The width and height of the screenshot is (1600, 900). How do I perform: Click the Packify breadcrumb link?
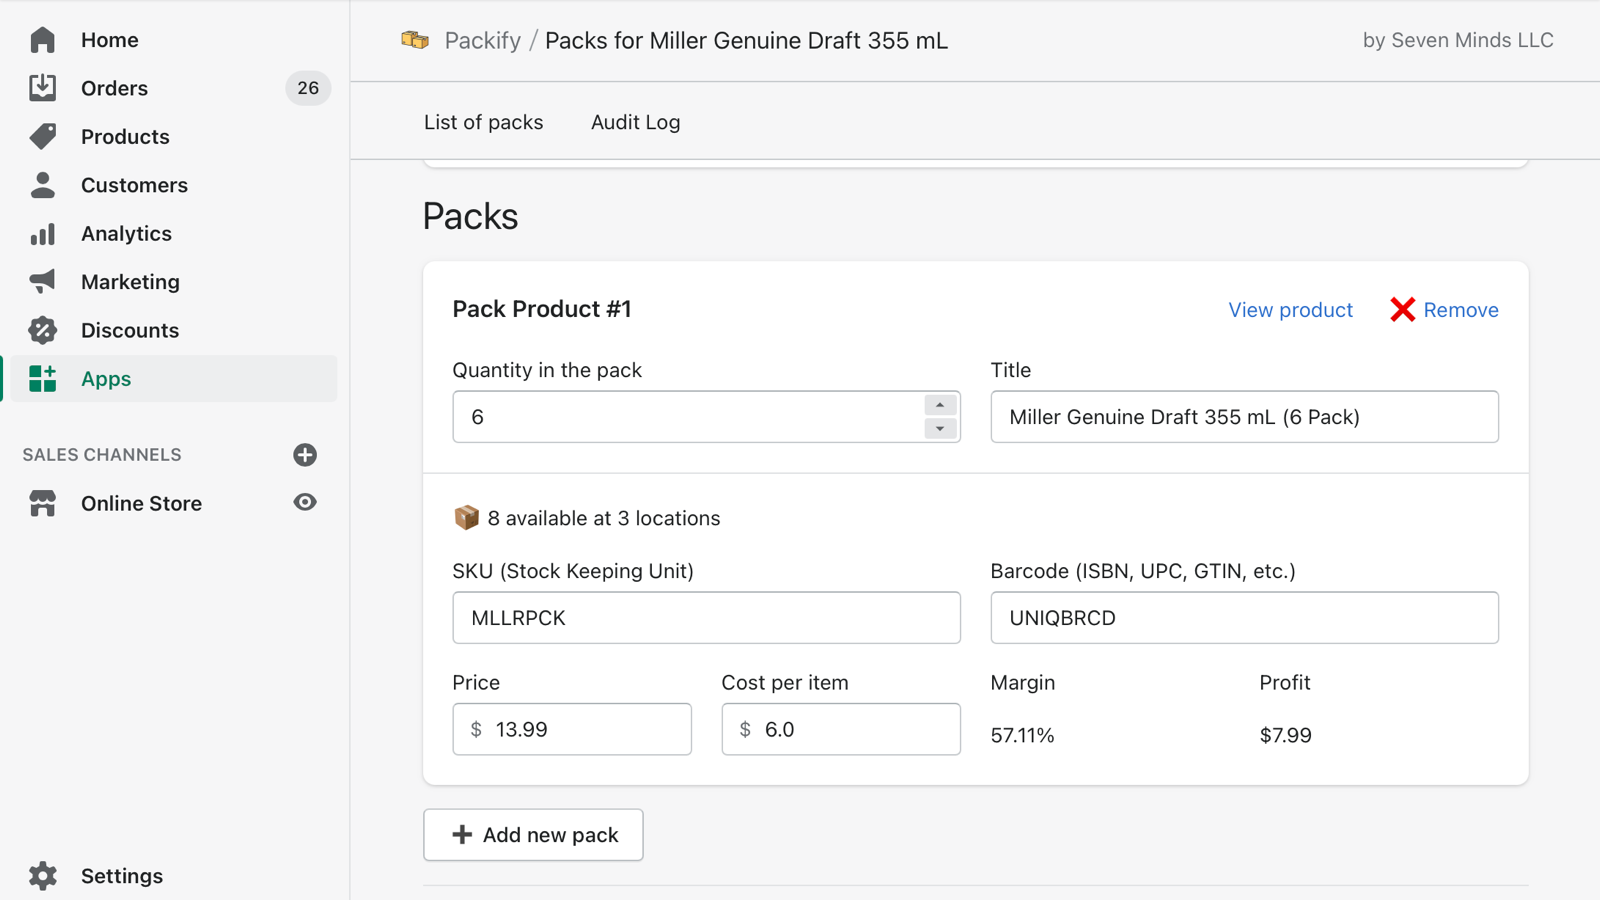point(482,41)
